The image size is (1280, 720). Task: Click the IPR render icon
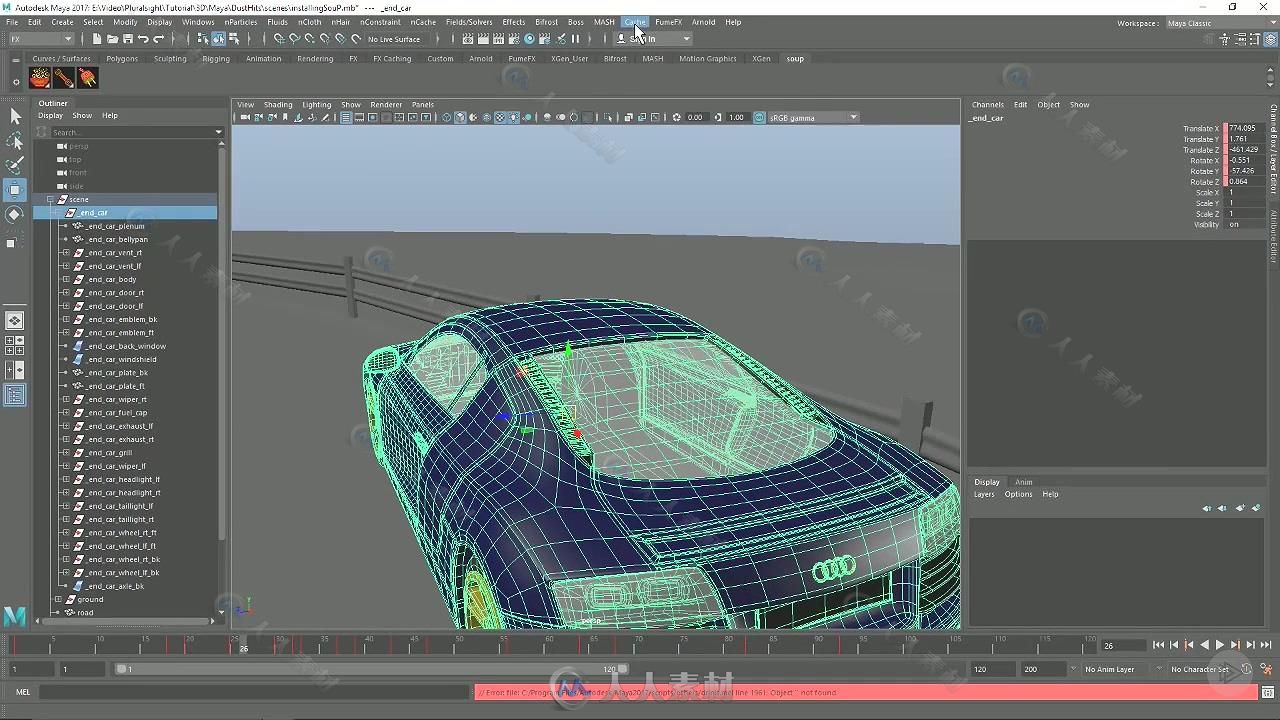[x=500, y=39]
